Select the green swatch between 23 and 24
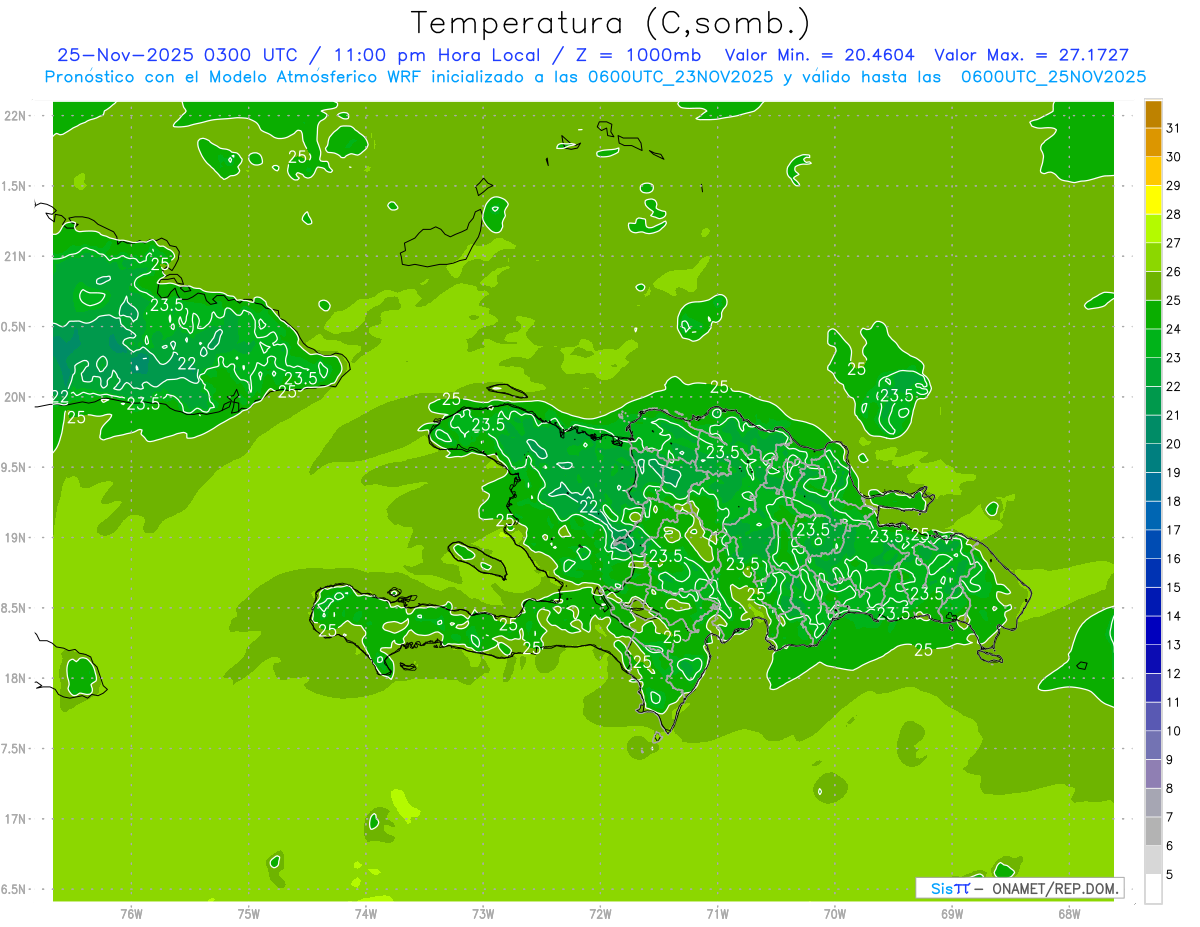Screen dimensions: 1200x927 point(1153,344)
